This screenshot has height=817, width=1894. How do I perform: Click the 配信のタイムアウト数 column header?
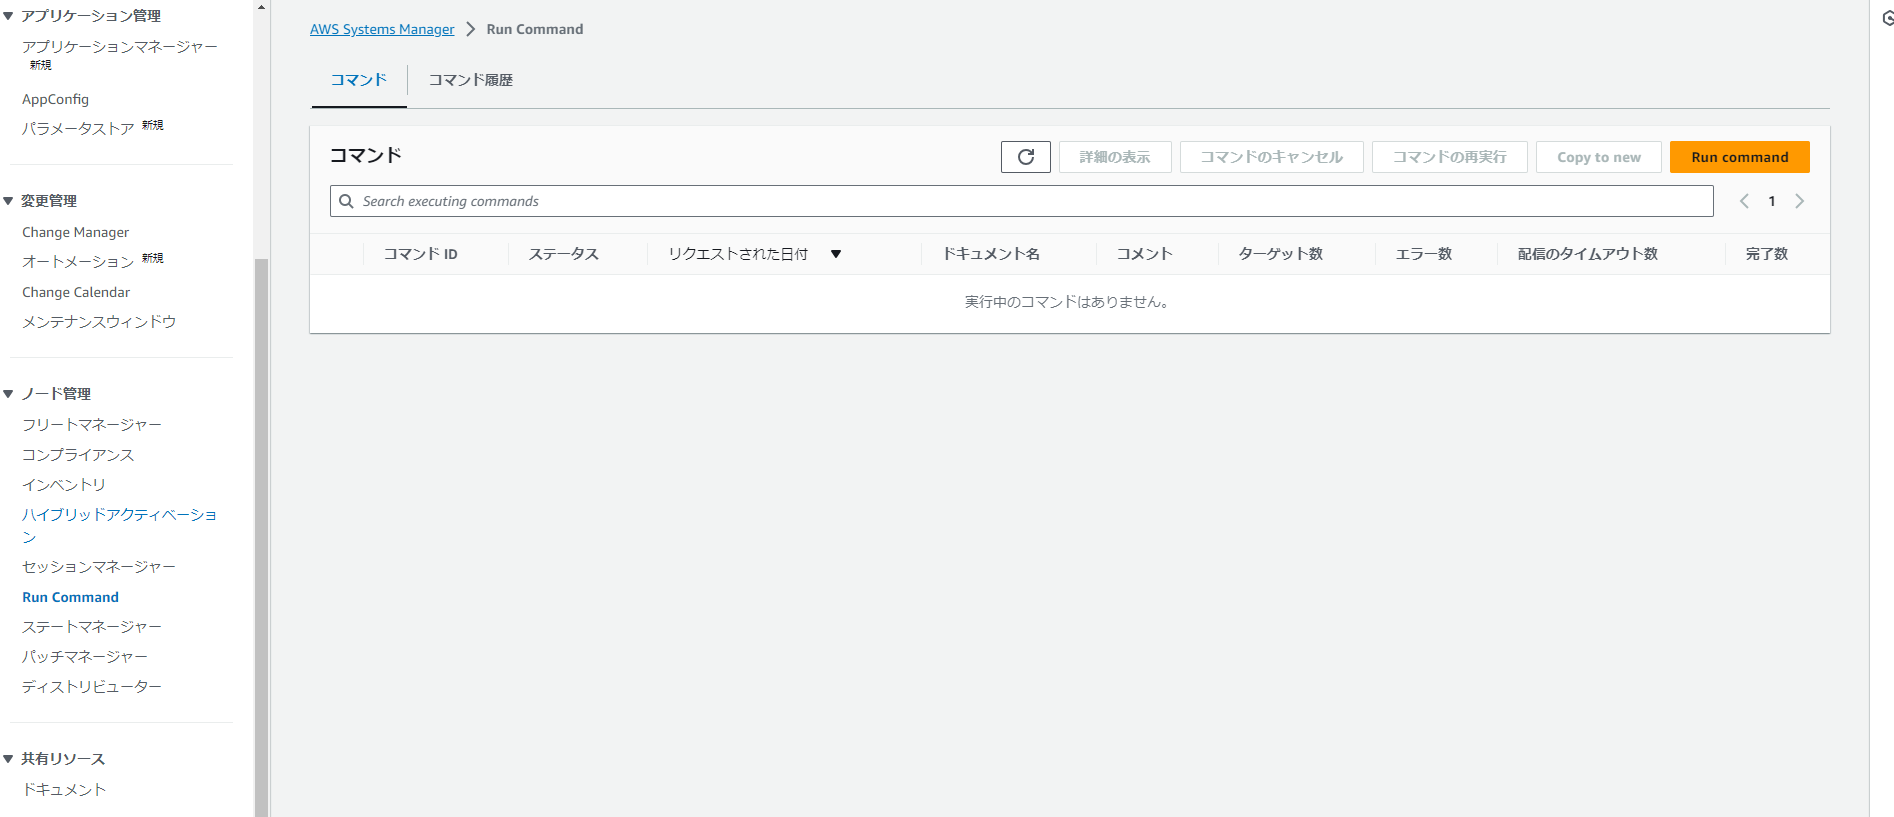tap(1587, 254)
